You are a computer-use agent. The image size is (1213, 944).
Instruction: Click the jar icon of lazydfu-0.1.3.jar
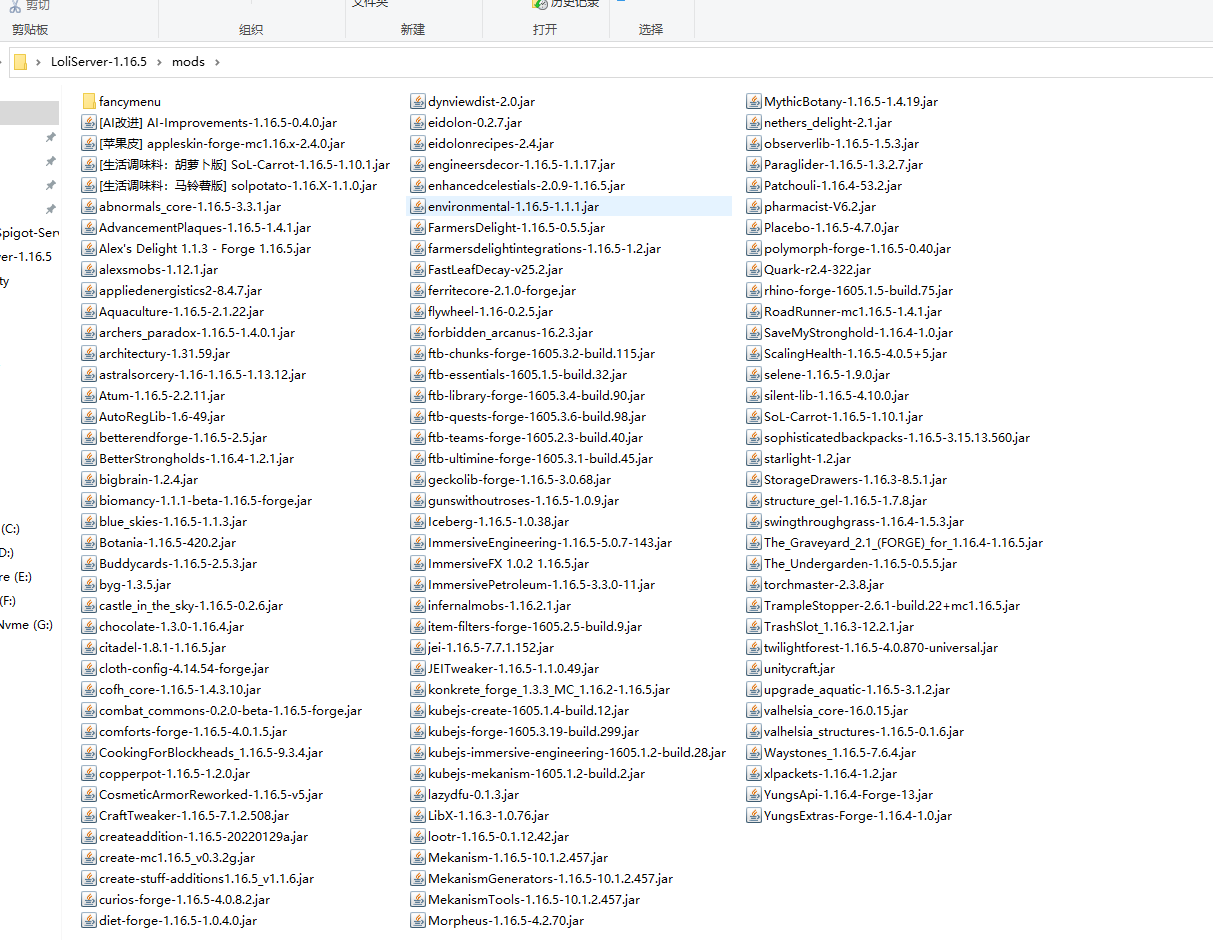click(x=419, y=794)
